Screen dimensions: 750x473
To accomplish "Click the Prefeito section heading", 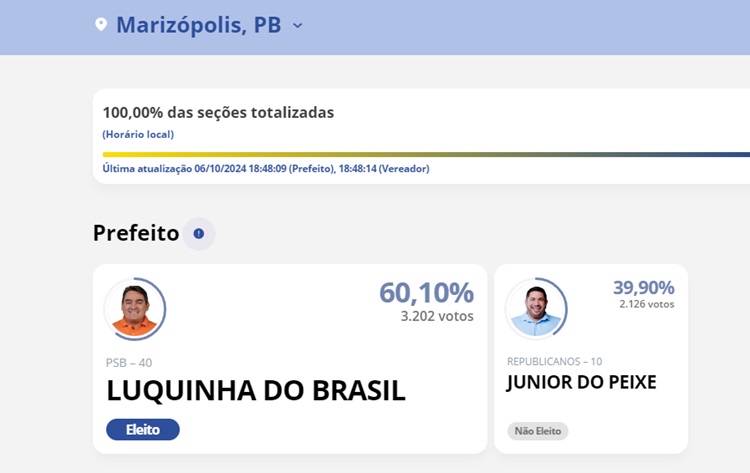I will tap(136, 233).
